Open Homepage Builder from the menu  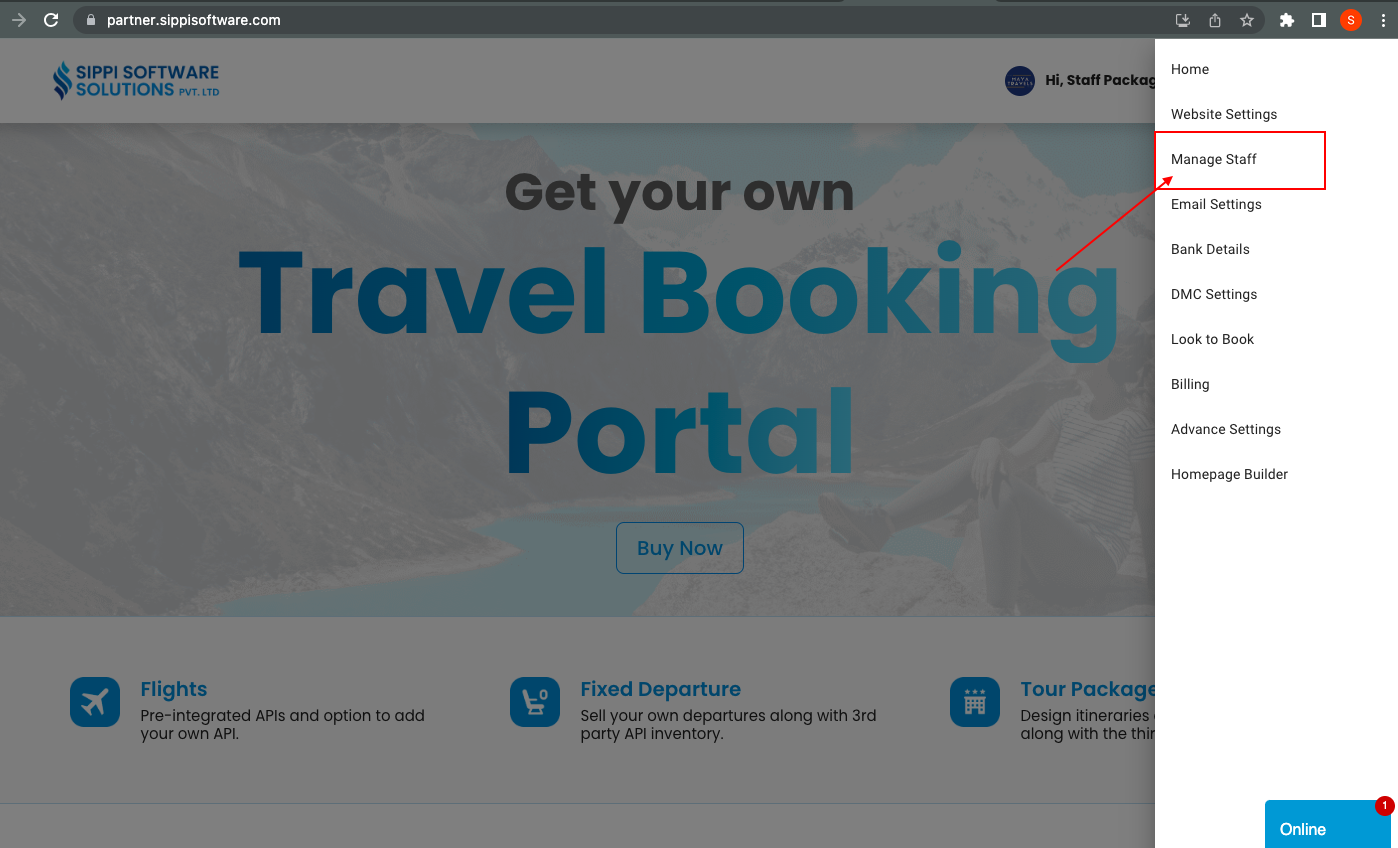[x=1229, y=474]
